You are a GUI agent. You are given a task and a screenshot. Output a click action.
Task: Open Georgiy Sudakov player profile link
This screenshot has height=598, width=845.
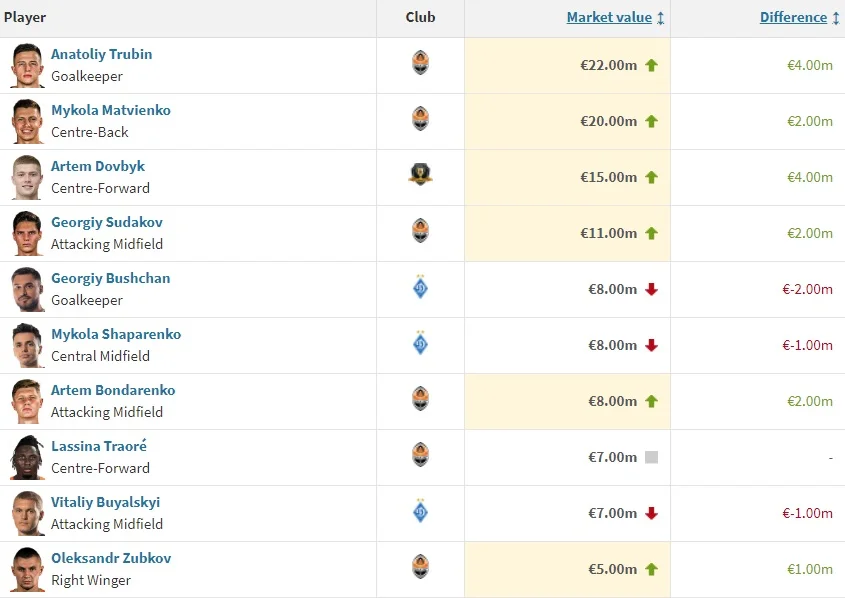tap(107, 222)
